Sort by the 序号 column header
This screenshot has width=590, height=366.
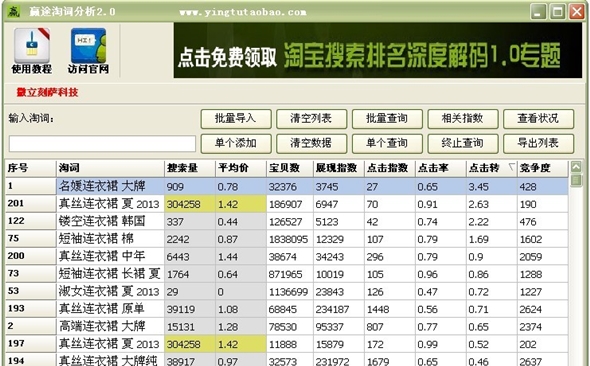pos(31,168)
